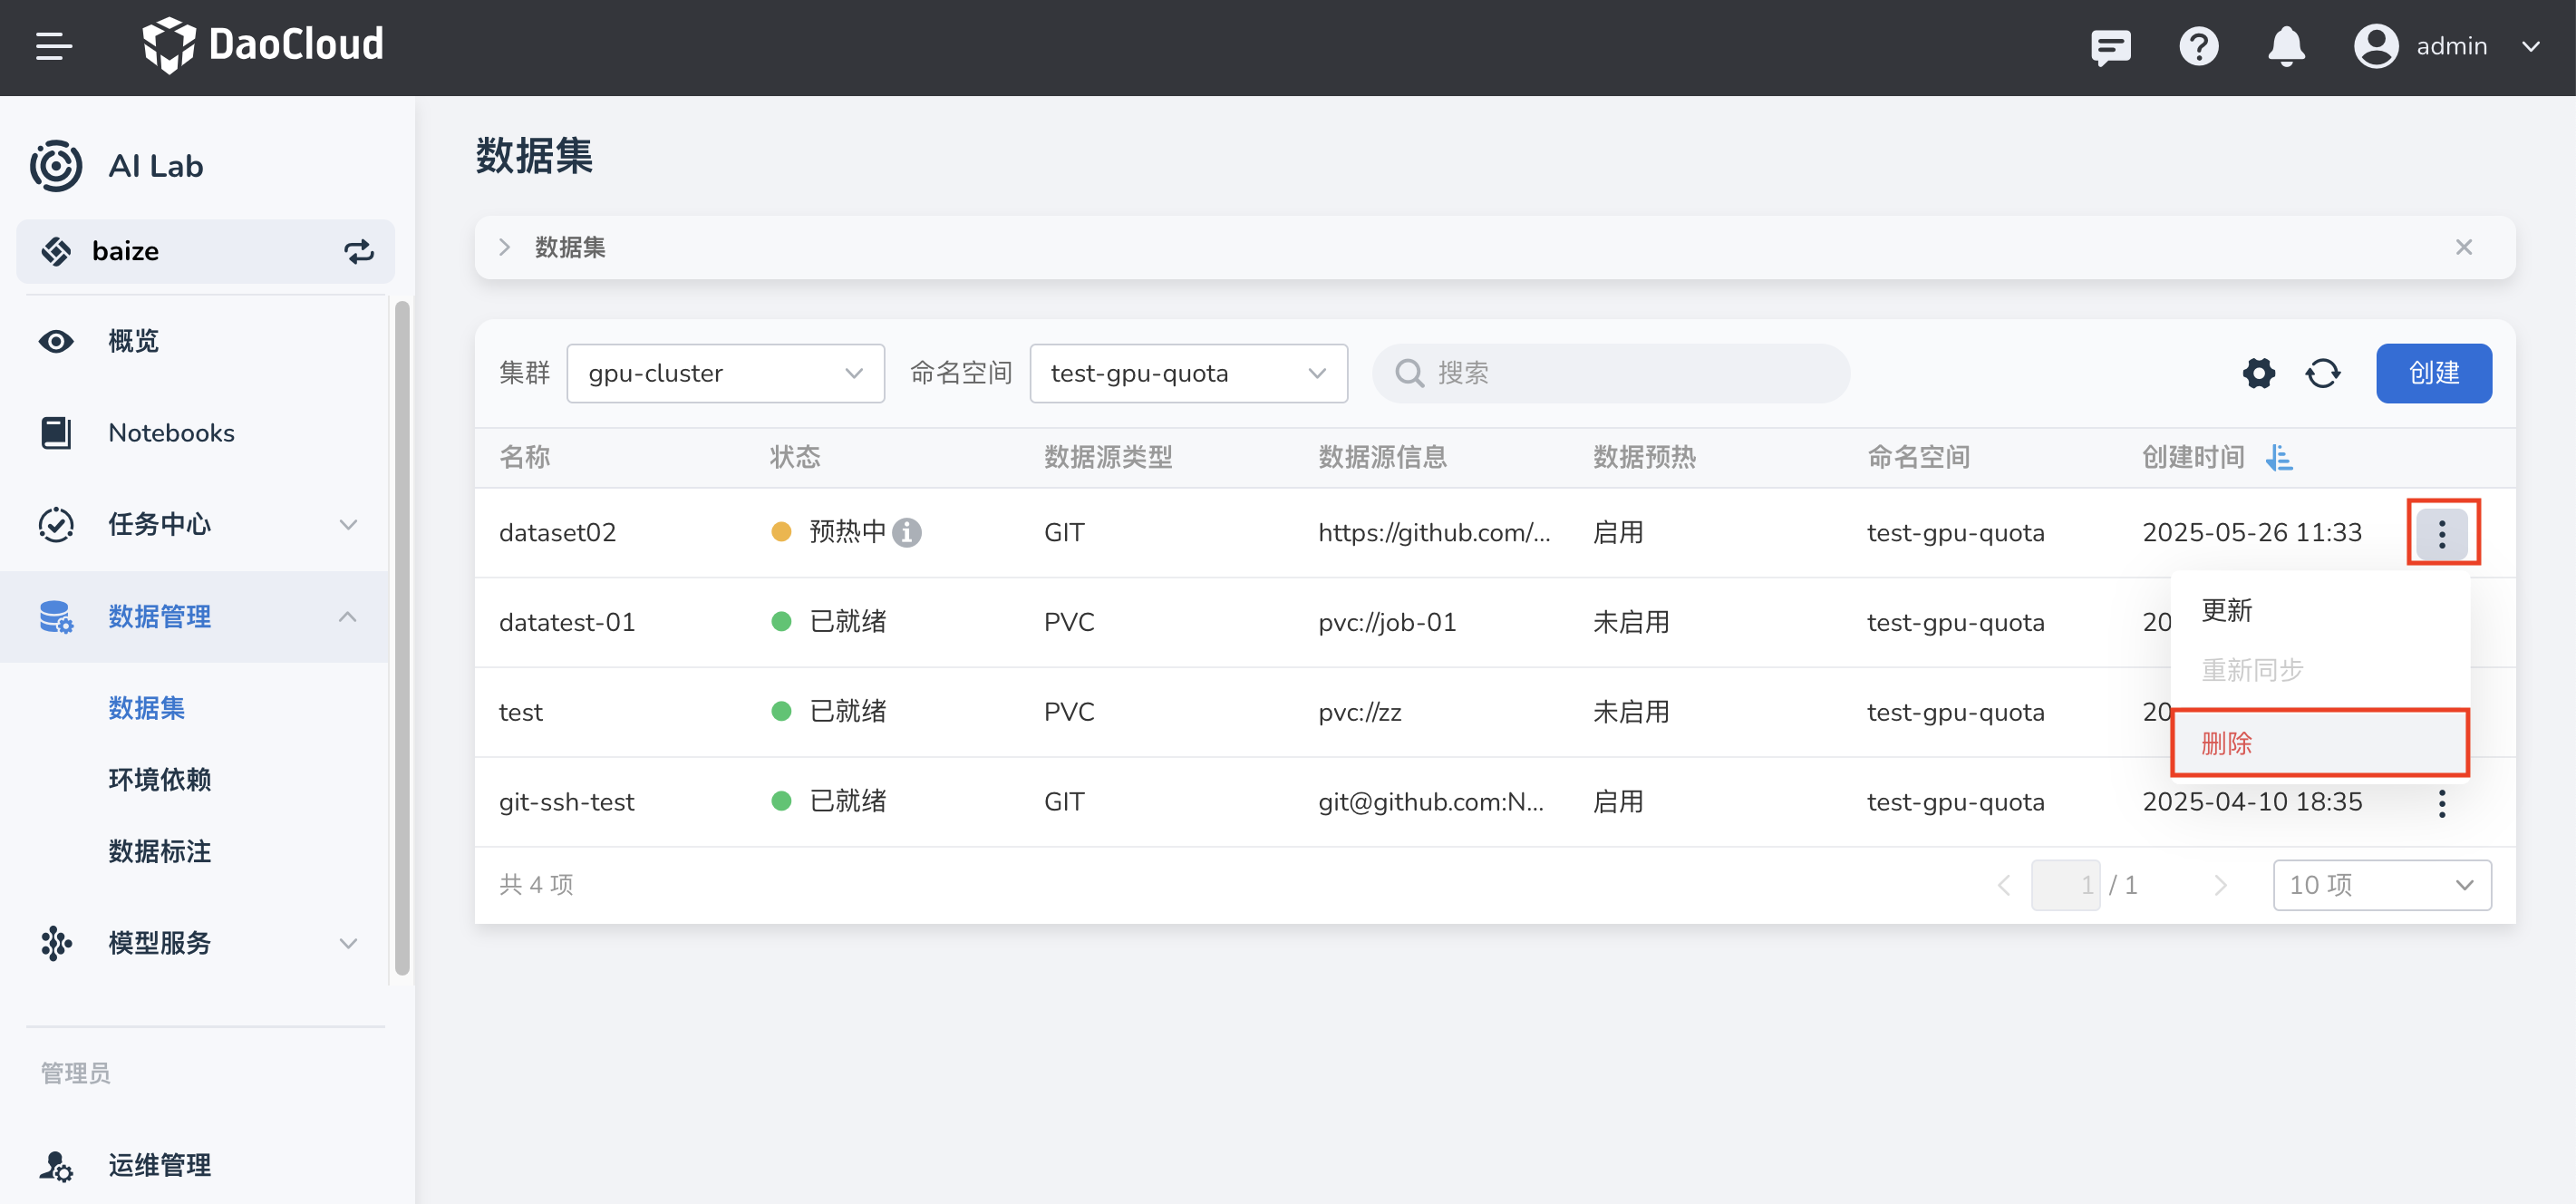Select 更新 from the context menu

coord(2227,610)
